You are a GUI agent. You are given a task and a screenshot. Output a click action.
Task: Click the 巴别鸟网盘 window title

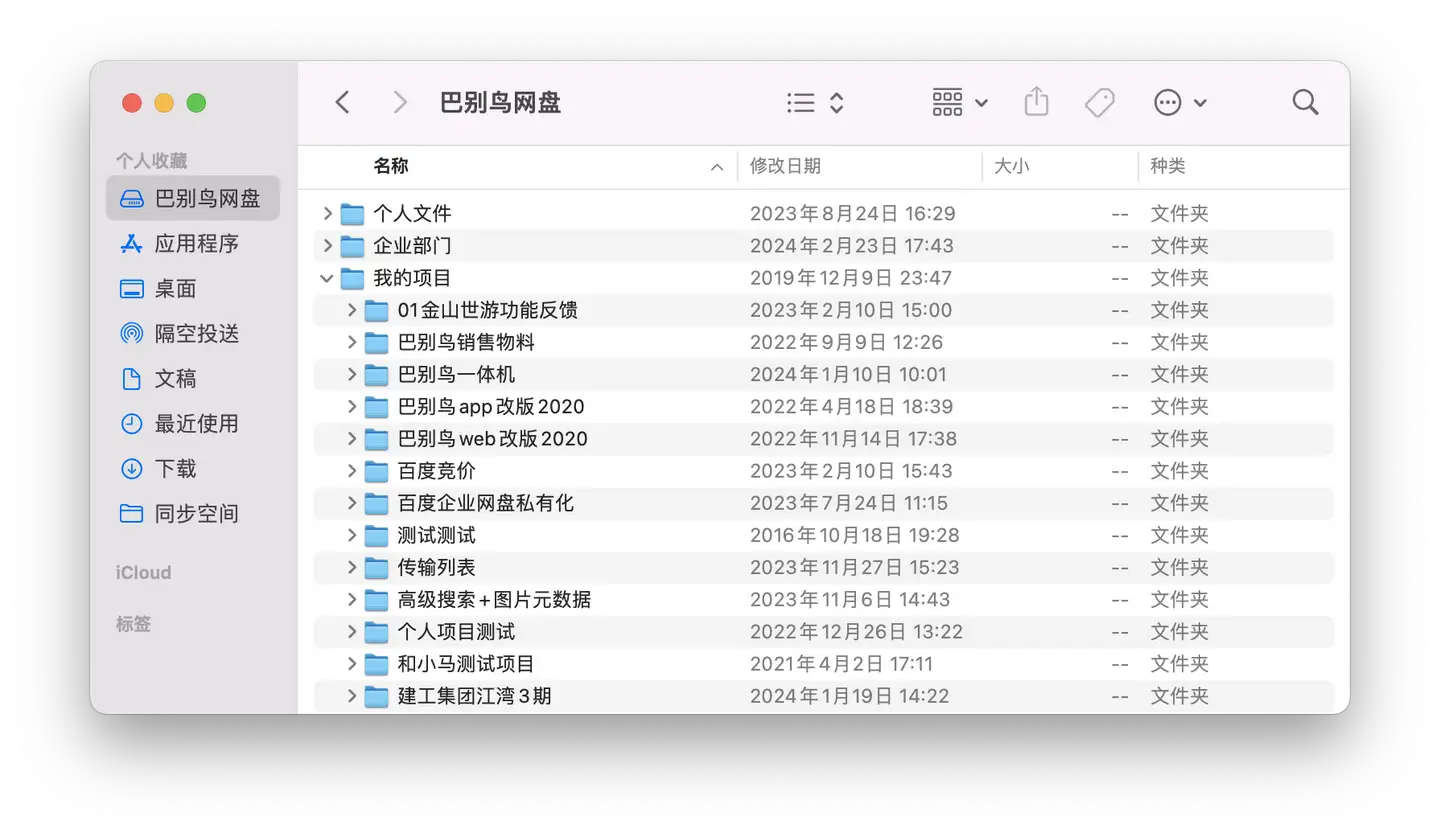pos(500,102)
